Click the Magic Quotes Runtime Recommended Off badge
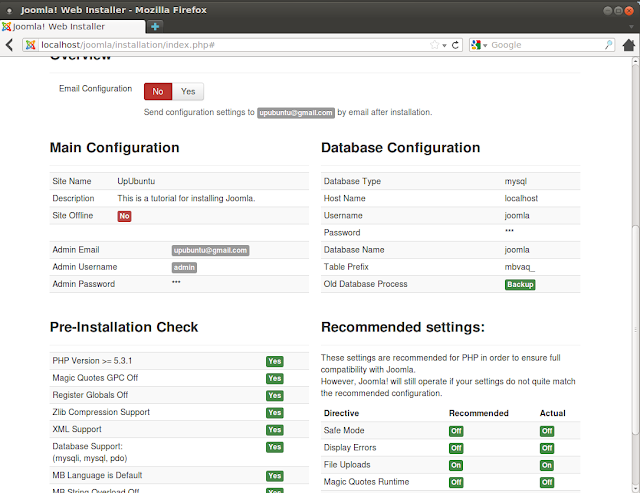 [x=456, y=482]
